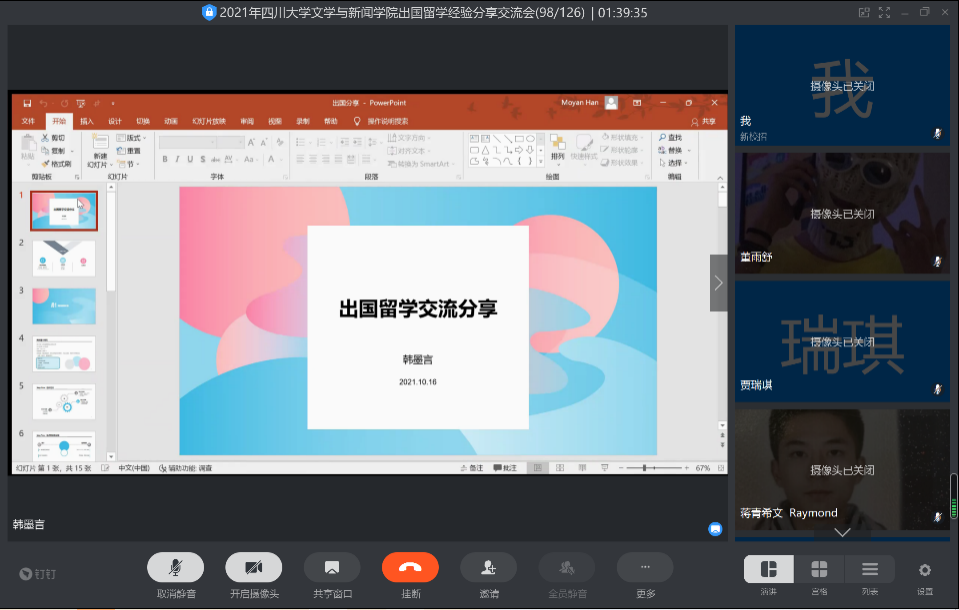959x610 pixels.
Task: Unmute microphone with 取消静音 button
Action: pos(175,567)
